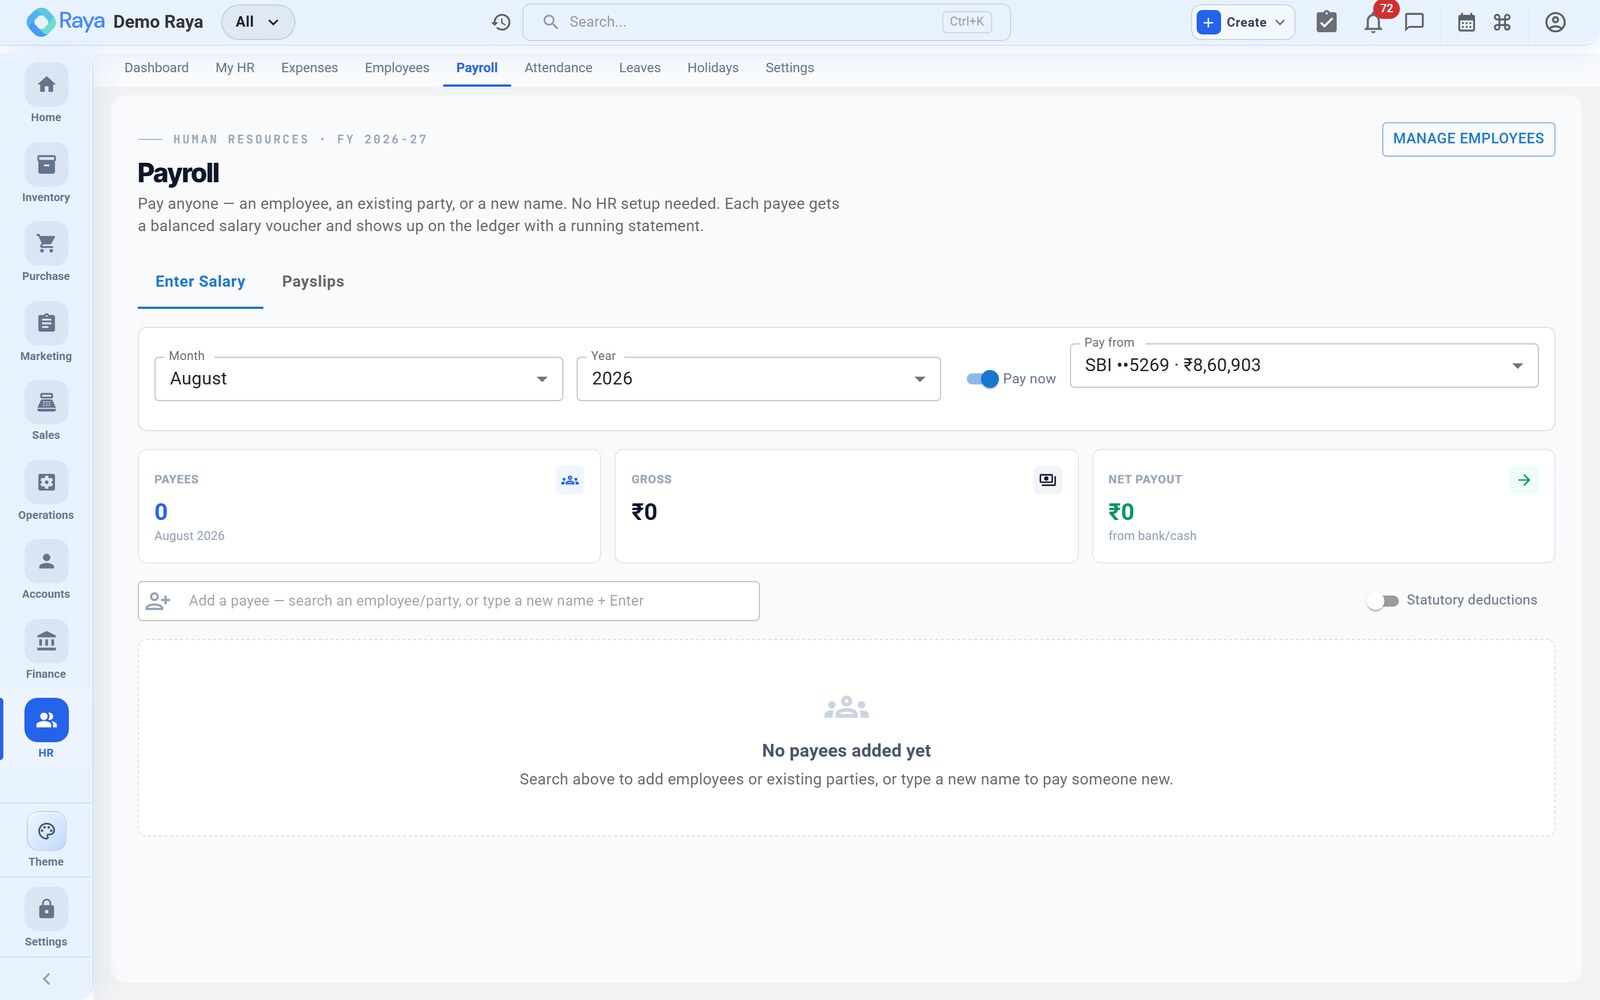Open the Leaves tab
The width and height of the screenshot is (1600, 1000).
(640, 68)
